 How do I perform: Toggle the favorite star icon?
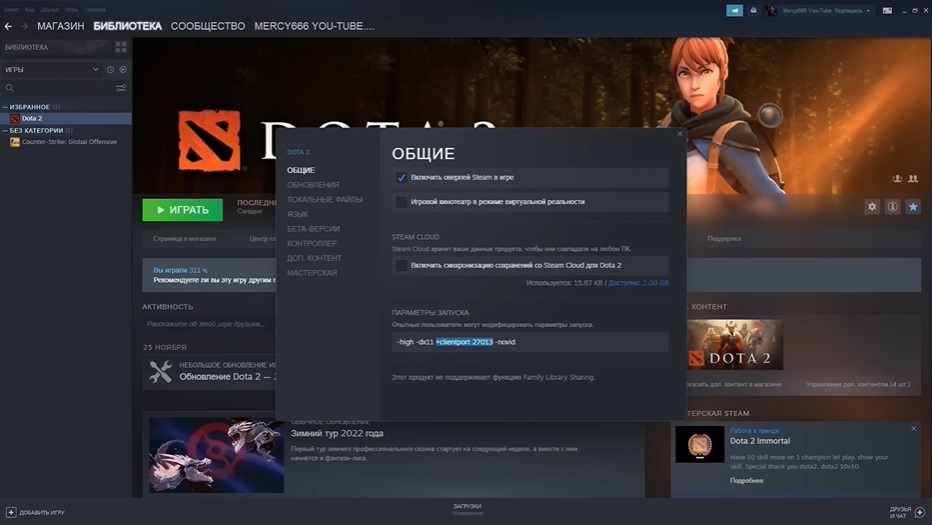tap(912, 207)
